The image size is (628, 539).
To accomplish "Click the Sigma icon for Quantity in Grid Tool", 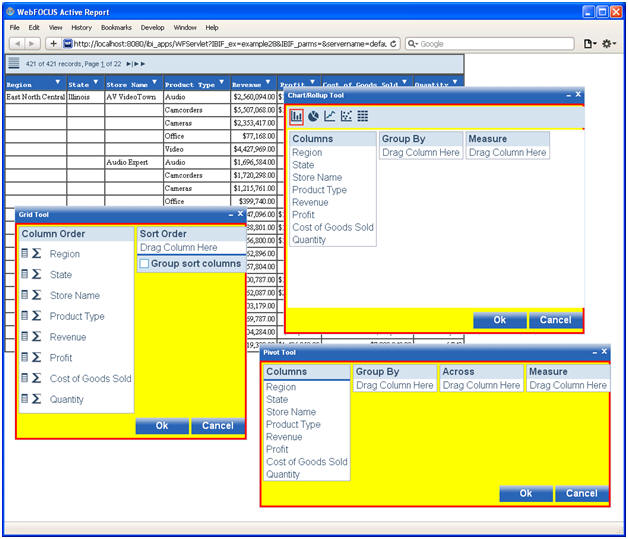I will click(36, 399).
